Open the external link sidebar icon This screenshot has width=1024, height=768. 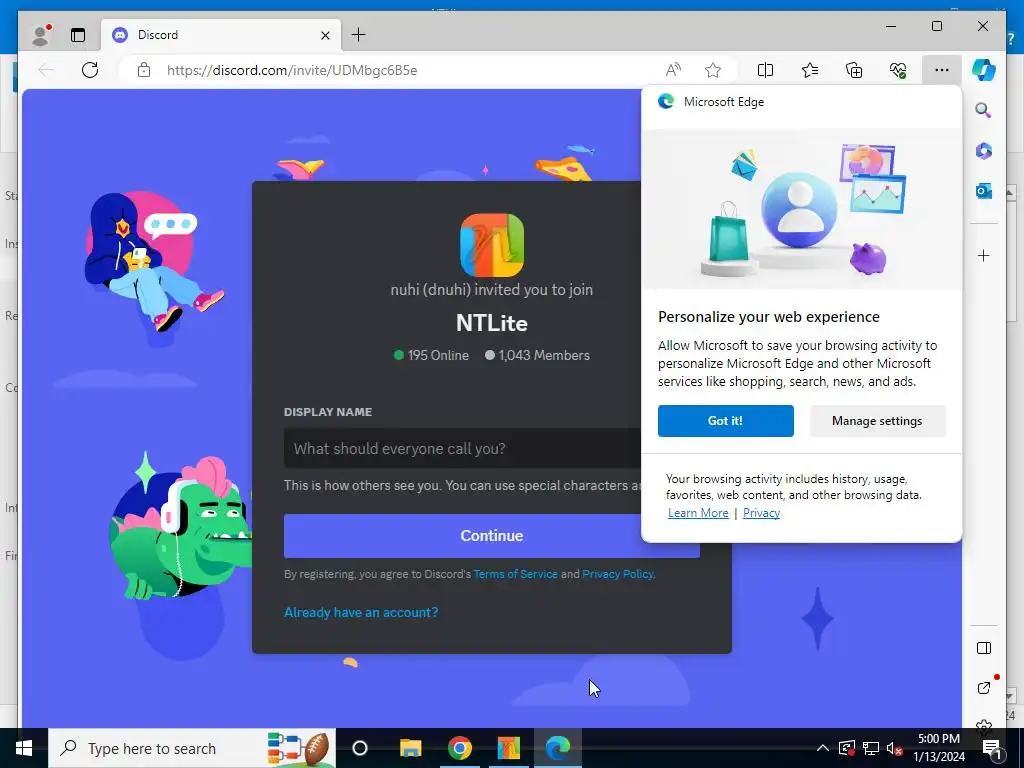click(984, 688)
